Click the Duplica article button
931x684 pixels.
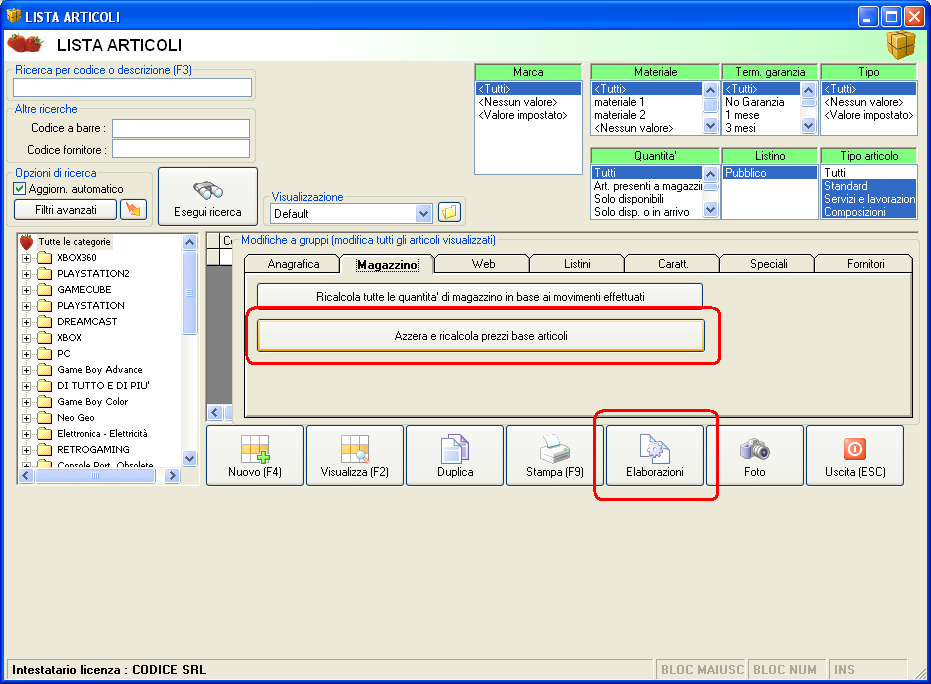coord(455,455)
